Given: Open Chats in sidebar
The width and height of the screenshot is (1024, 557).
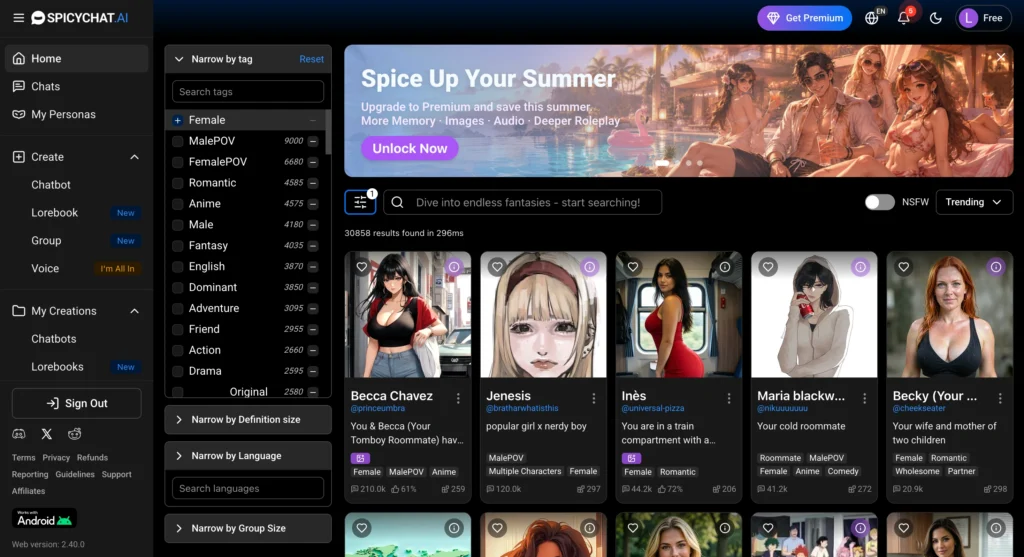Looking at the screenshot, I should point(76,86).
